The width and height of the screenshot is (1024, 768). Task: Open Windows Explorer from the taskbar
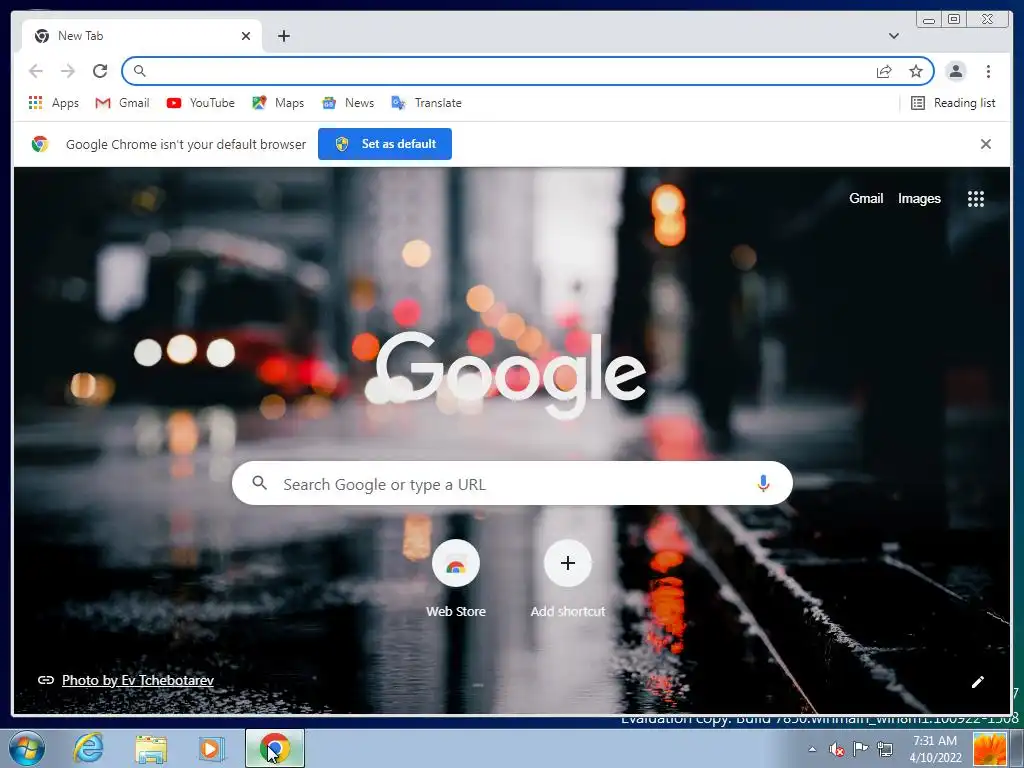tap(151, 749)
